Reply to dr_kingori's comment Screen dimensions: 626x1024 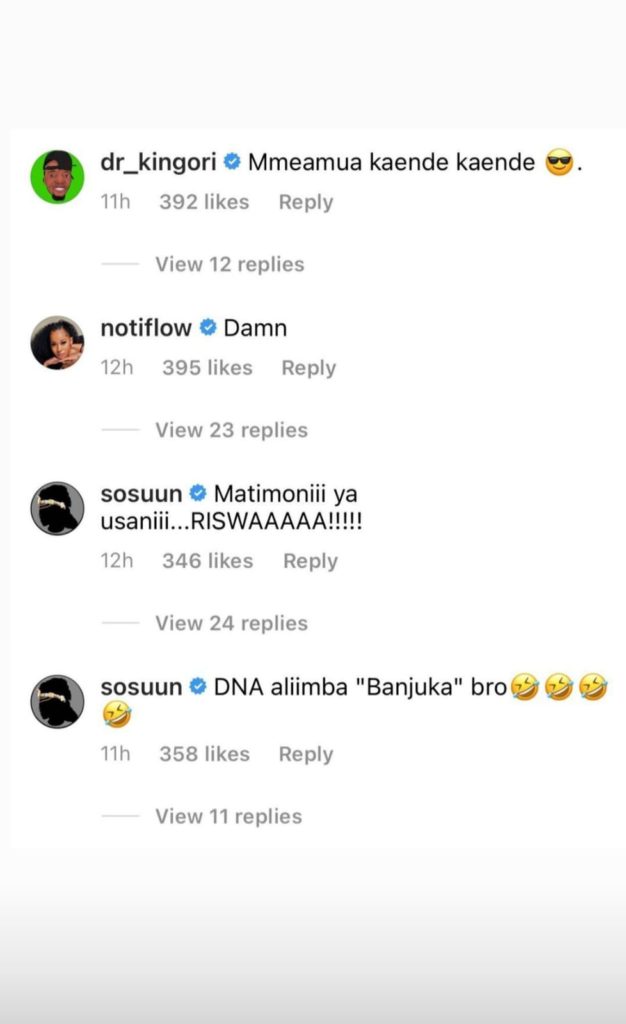click(x=305, y=202)
